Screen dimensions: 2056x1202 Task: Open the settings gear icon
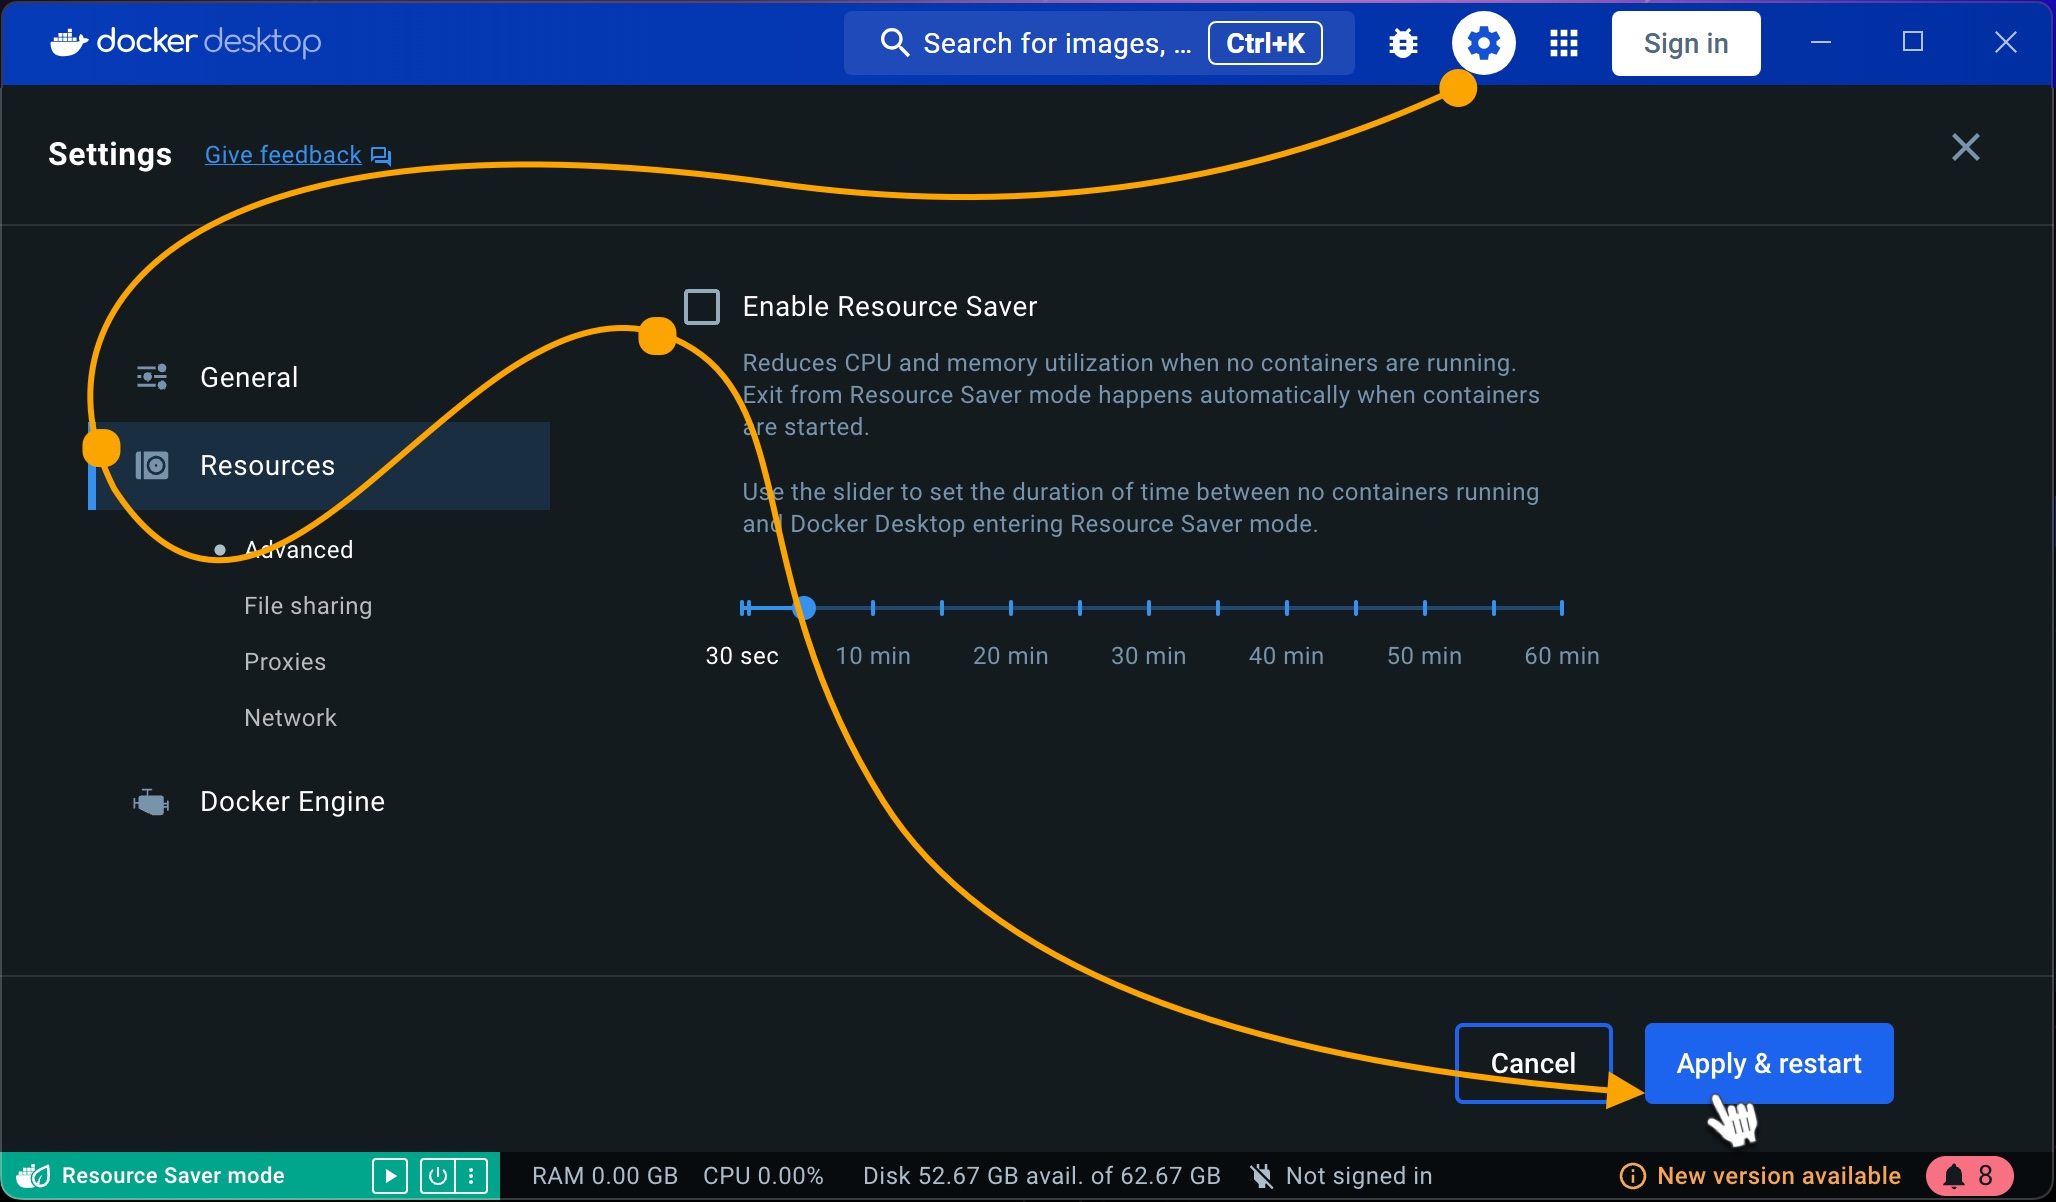click(x=1483, y=43)
